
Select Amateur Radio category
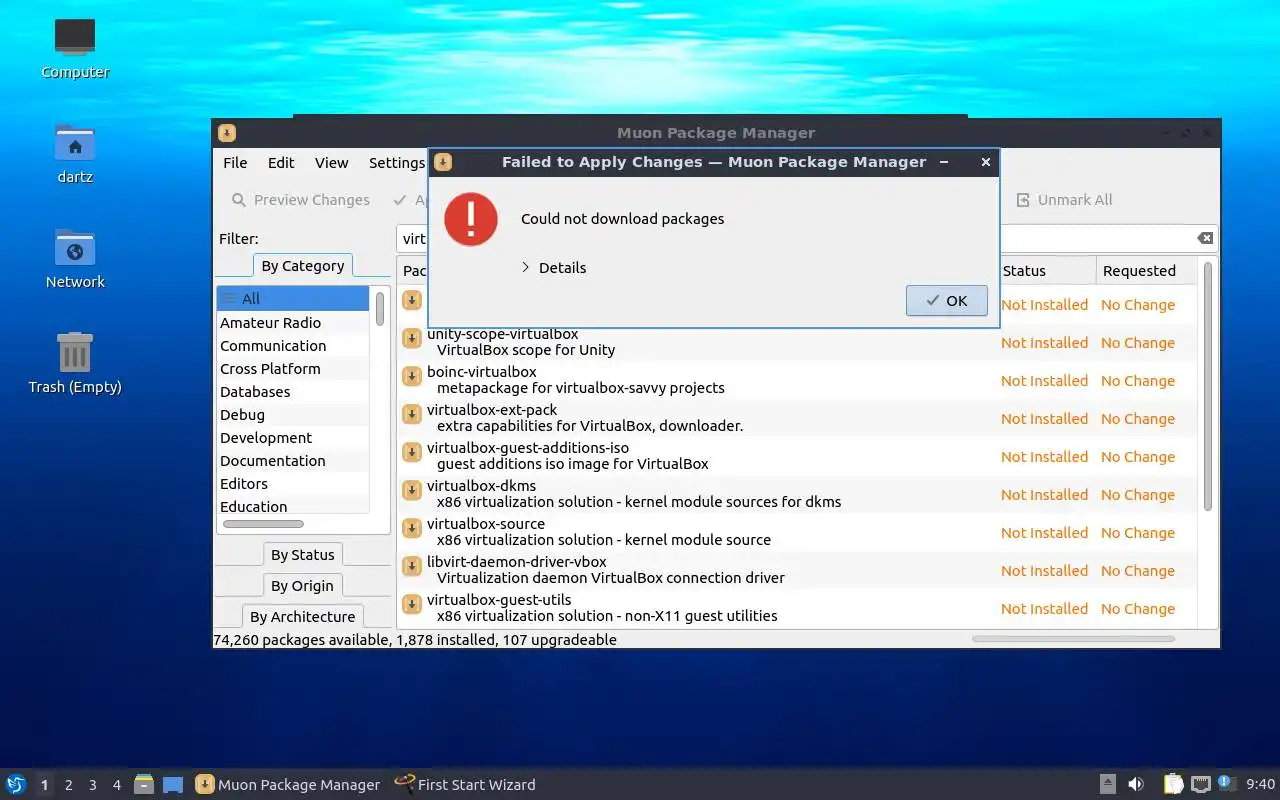click(293, 323)
